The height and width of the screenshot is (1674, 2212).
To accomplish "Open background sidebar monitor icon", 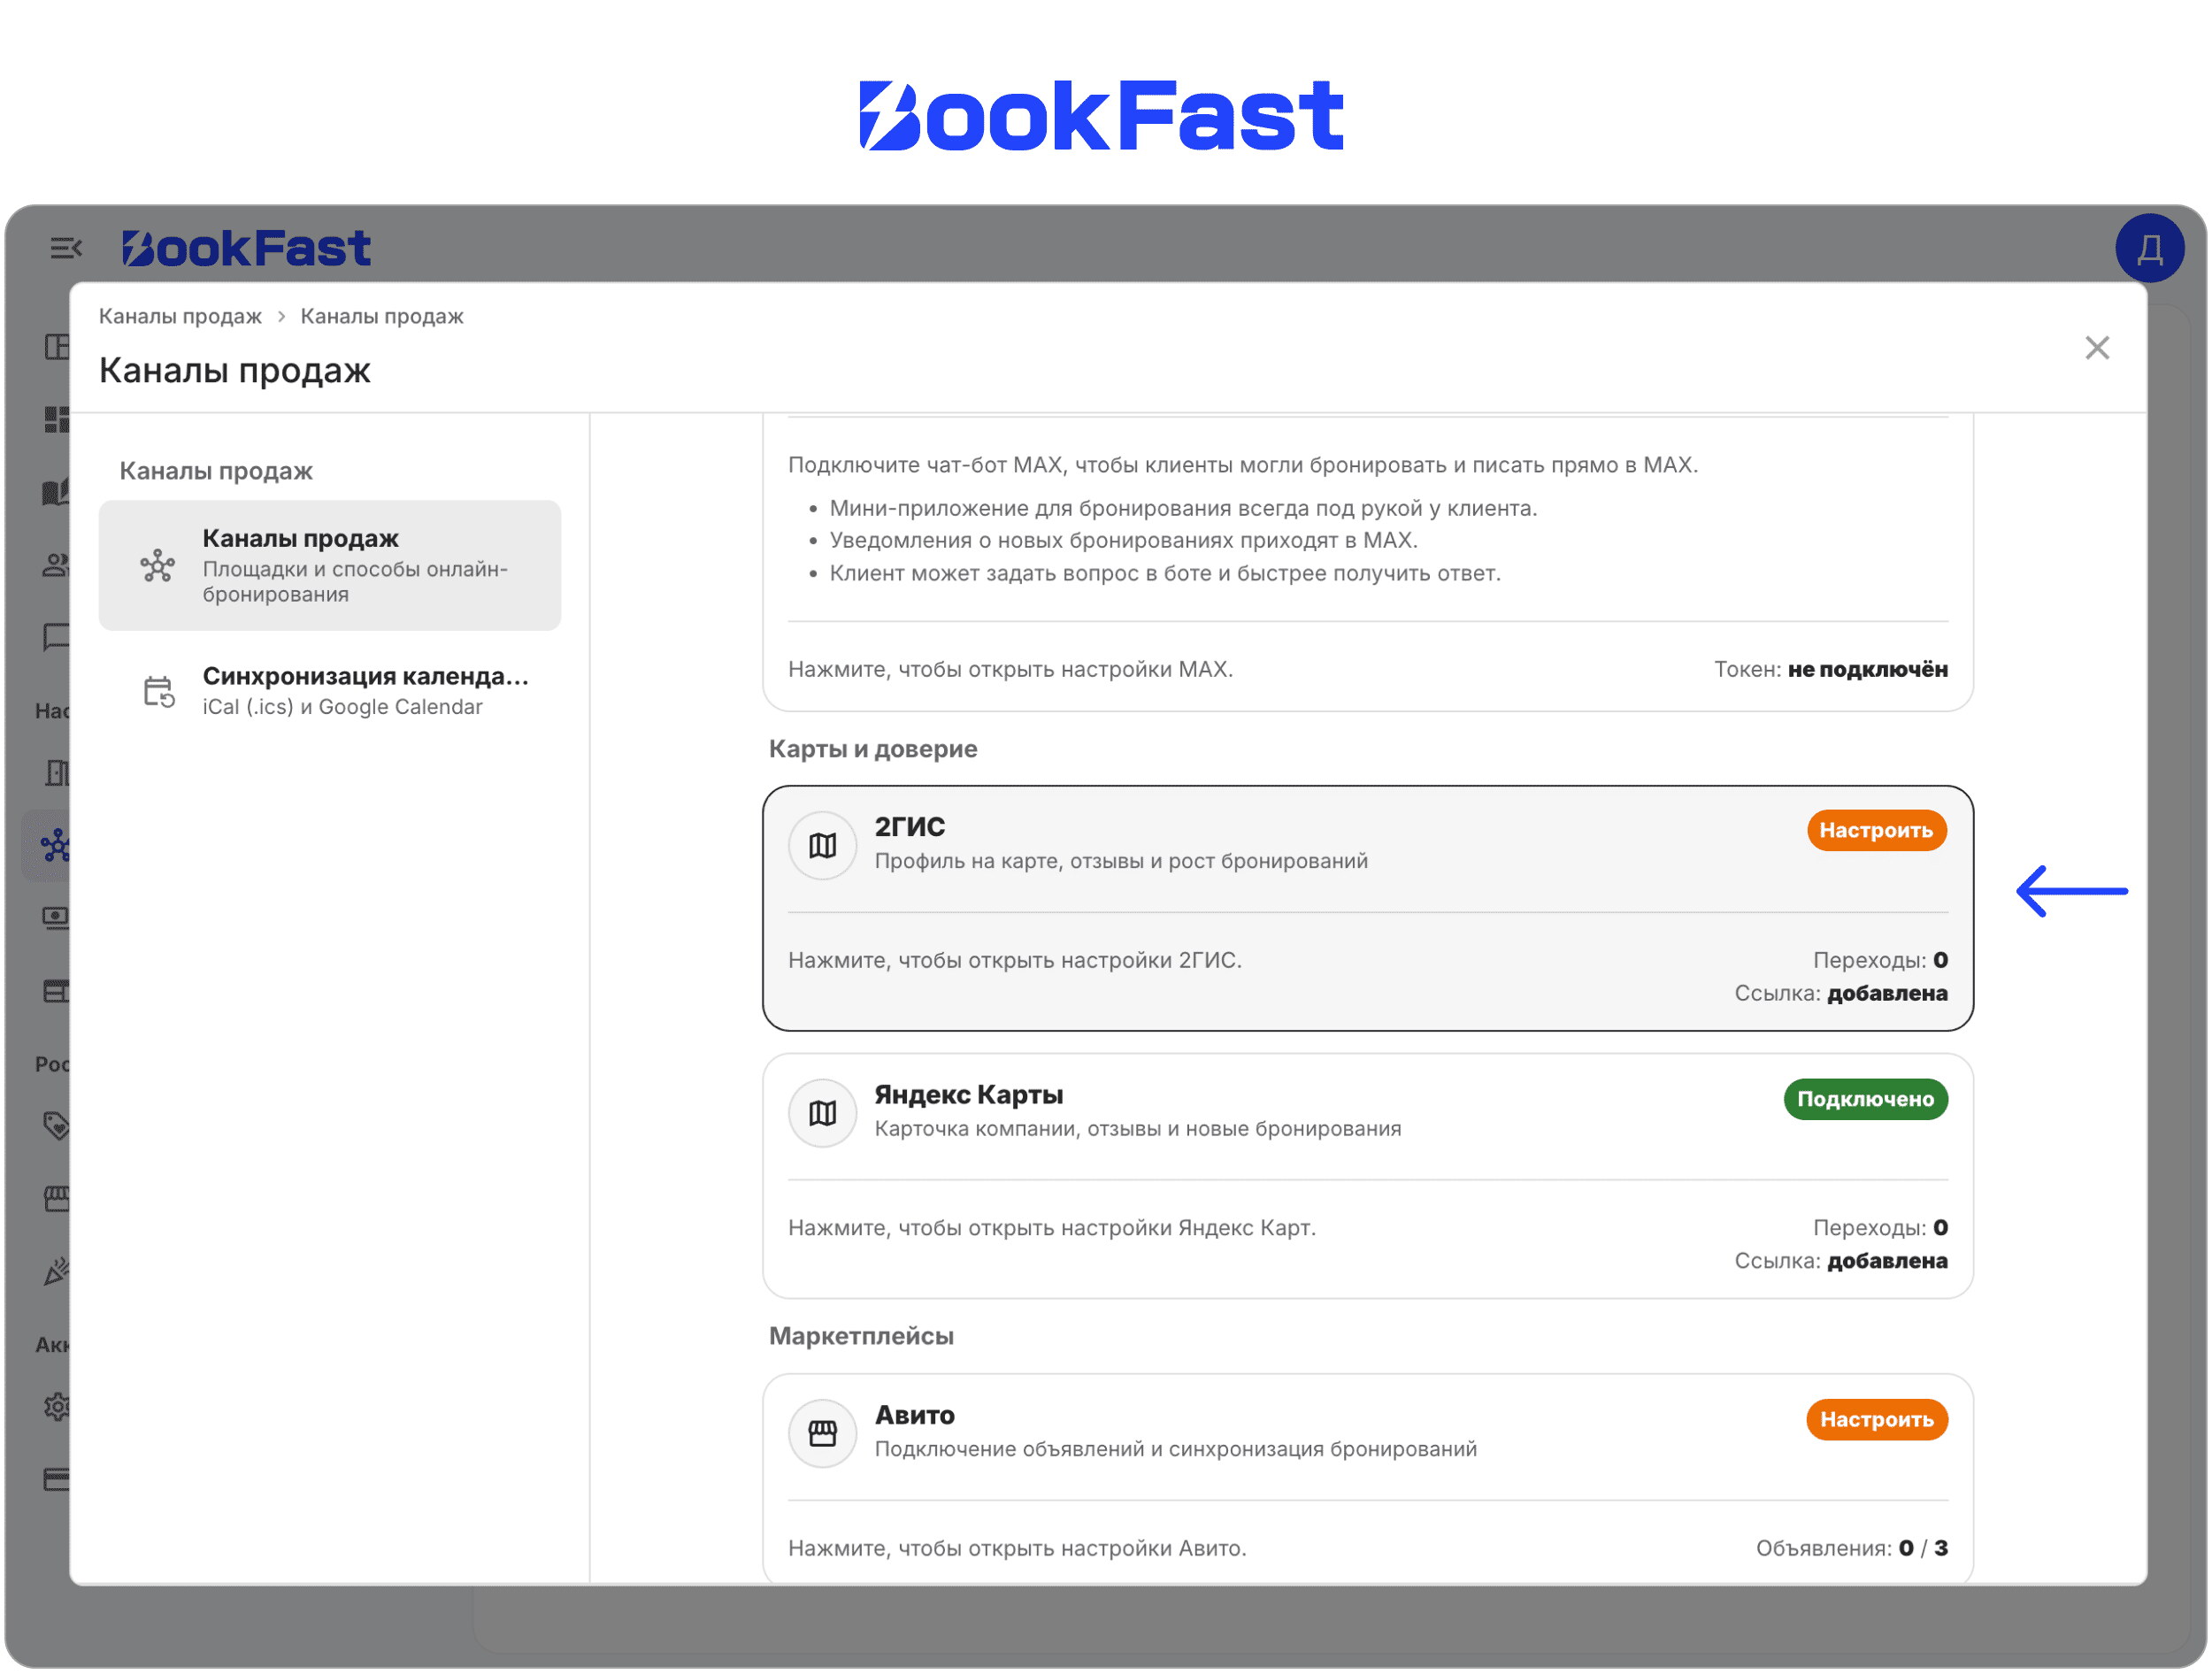I will 57,918.
